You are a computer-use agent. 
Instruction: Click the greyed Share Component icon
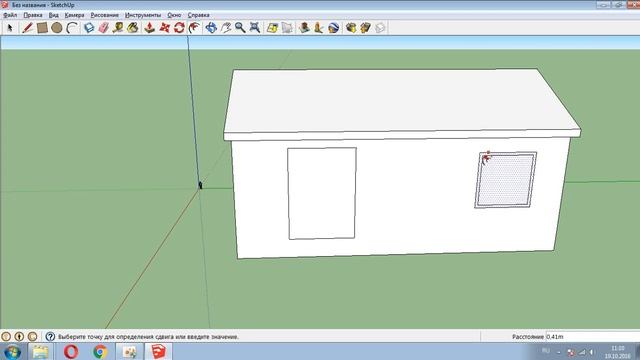pyautogui.click(x=380, y=28)
